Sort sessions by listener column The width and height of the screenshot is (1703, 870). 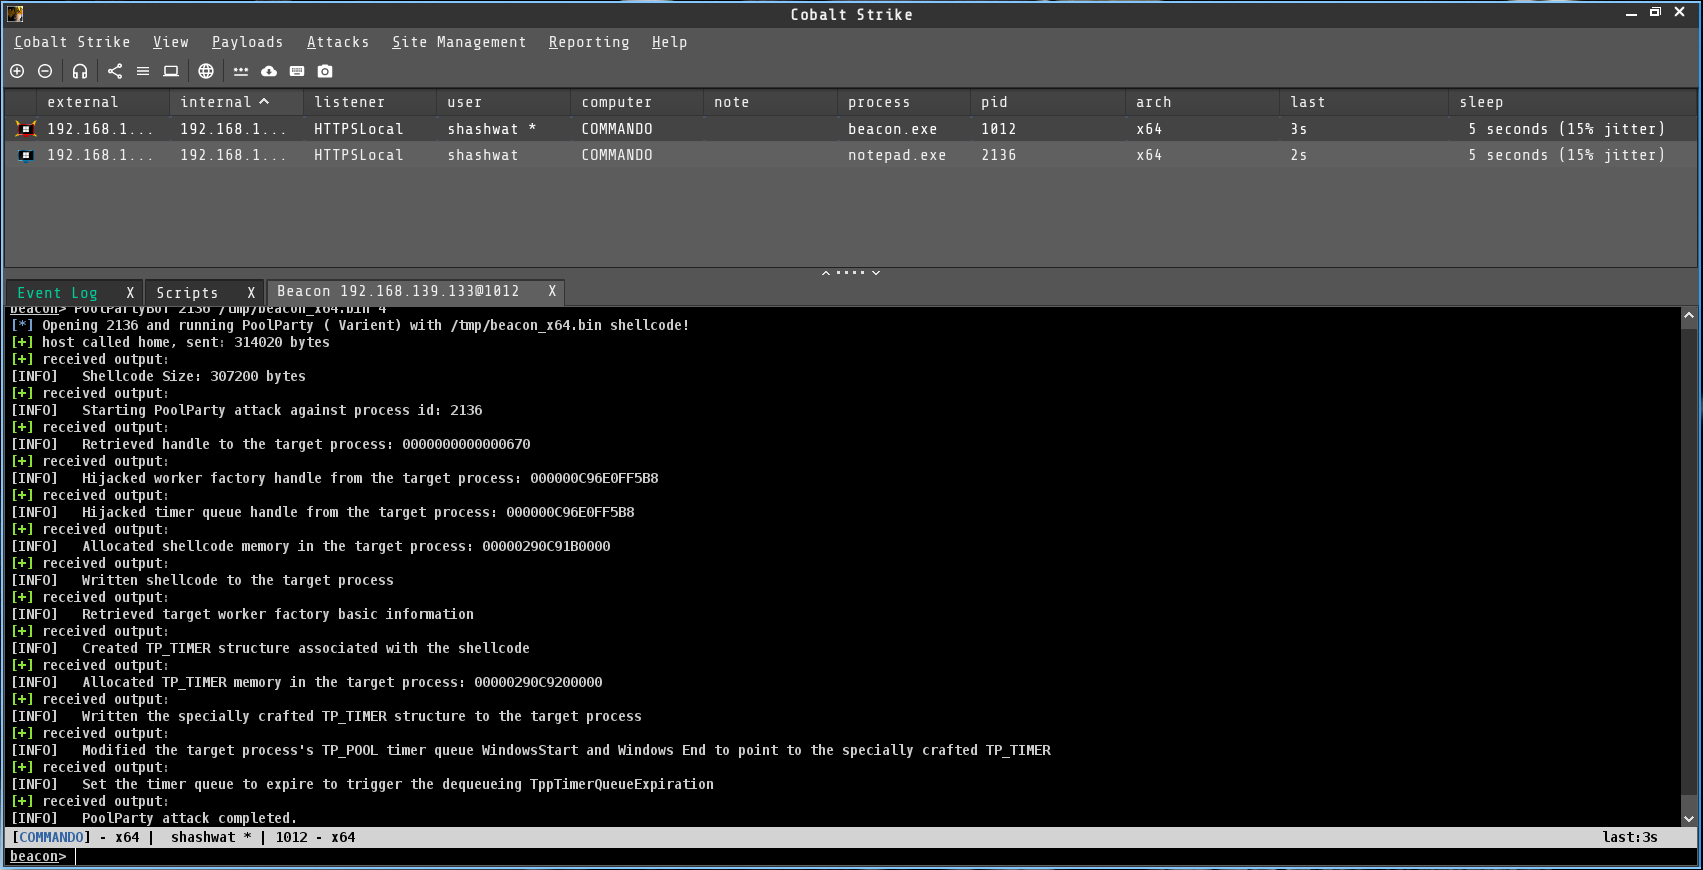[370, 102]
